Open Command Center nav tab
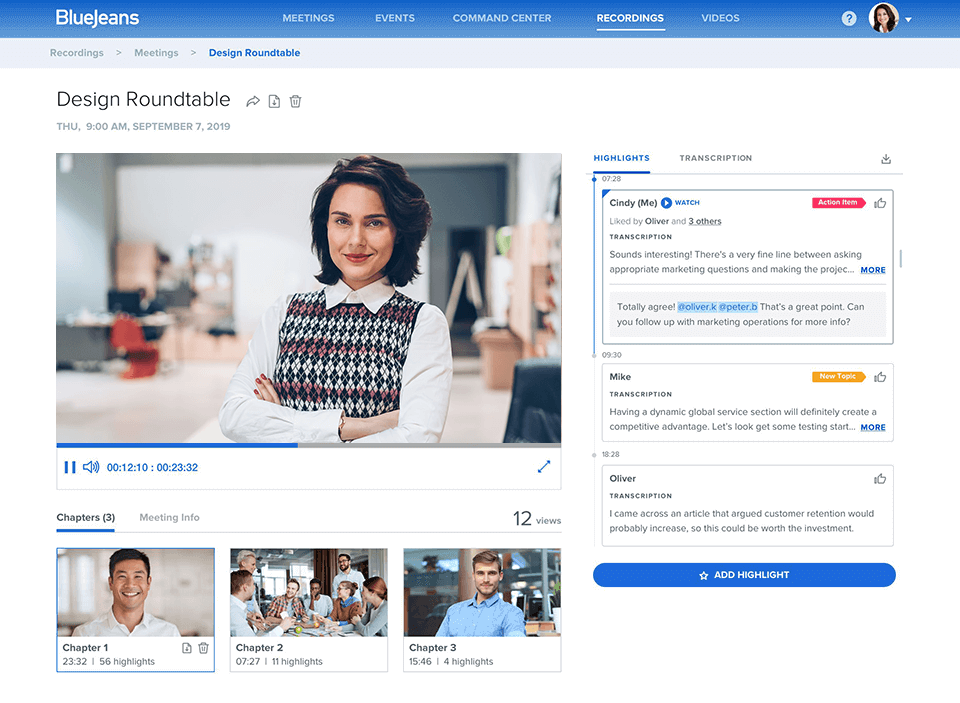 pyautogui.click(x=501, y=18)
